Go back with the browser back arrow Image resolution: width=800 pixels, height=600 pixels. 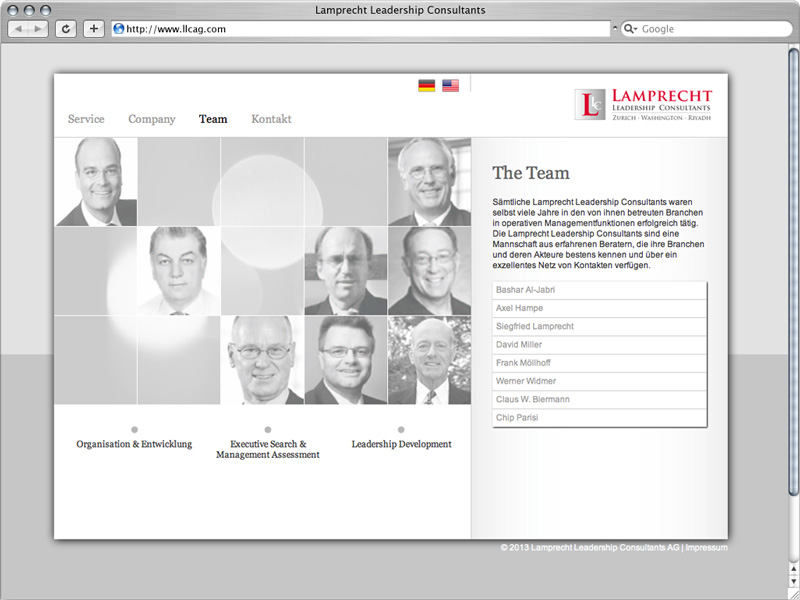click(x=19, y=29)
